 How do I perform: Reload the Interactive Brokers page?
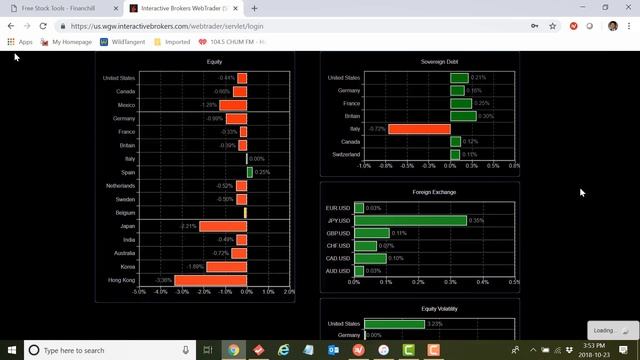coord(43,26)
